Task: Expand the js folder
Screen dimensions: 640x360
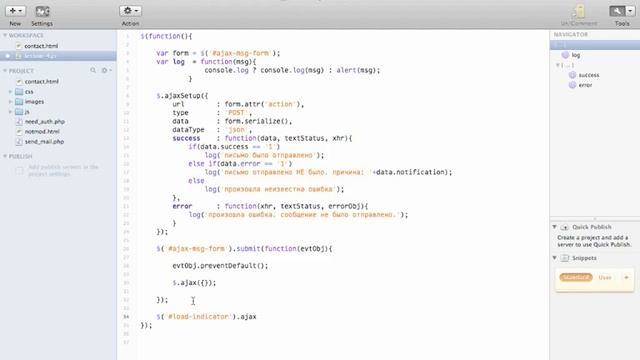Action: tap(10, 112)
